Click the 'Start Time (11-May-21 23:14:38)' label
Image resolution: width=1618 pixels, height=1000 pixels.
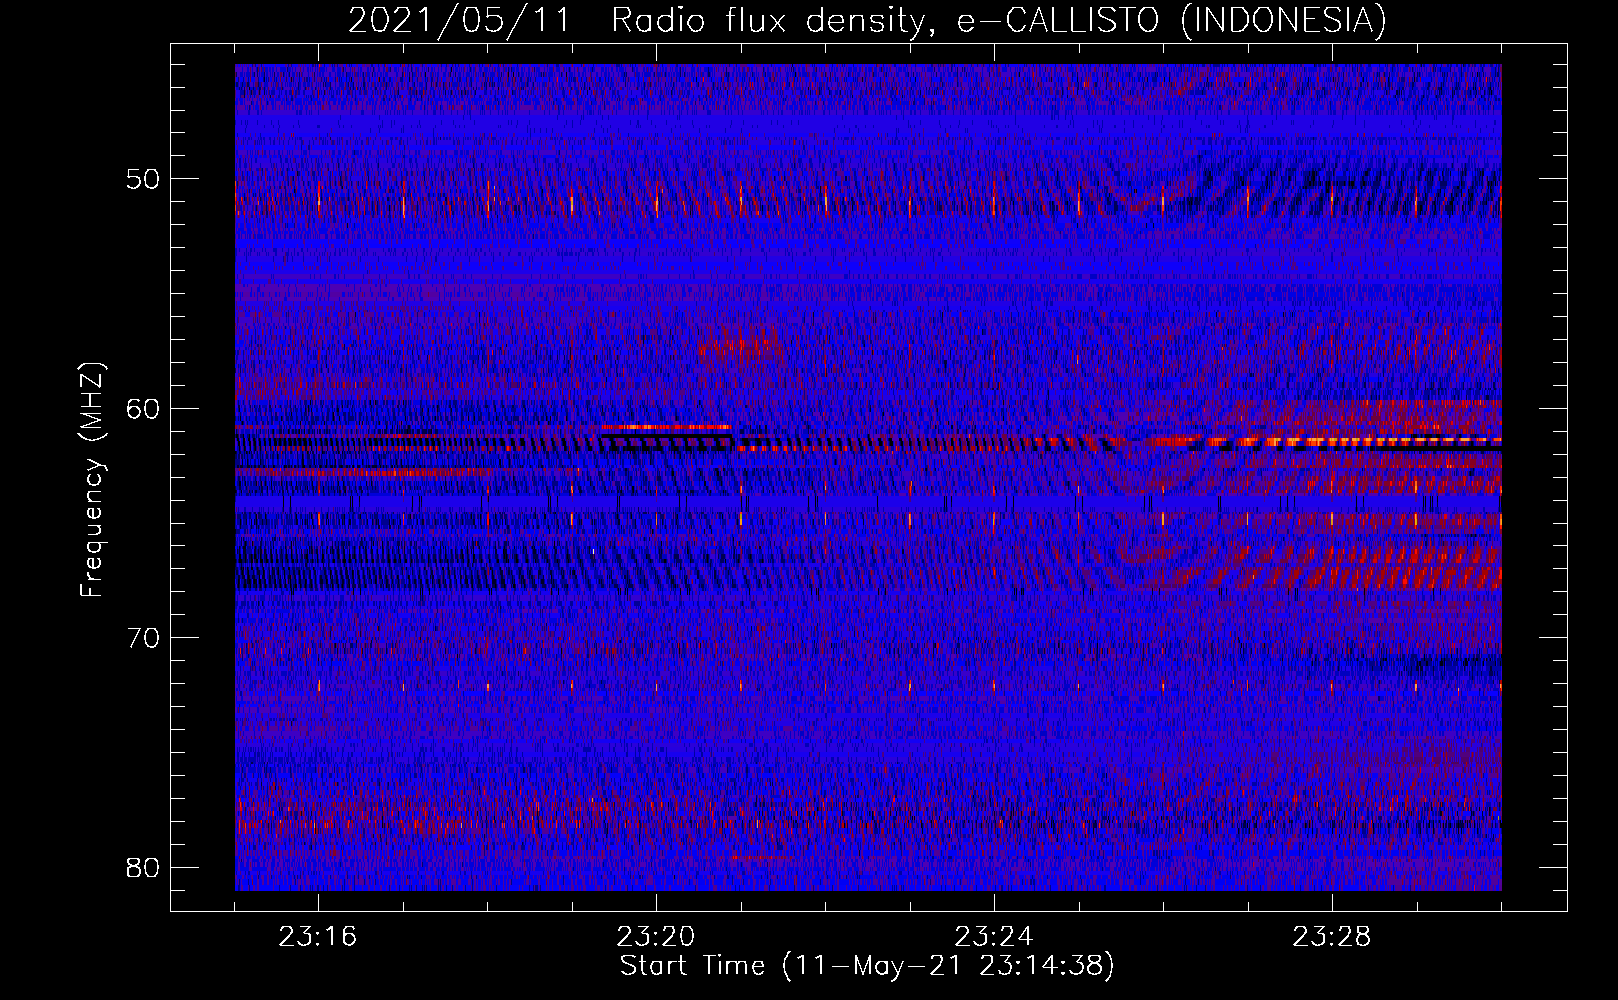coord(867,966)
